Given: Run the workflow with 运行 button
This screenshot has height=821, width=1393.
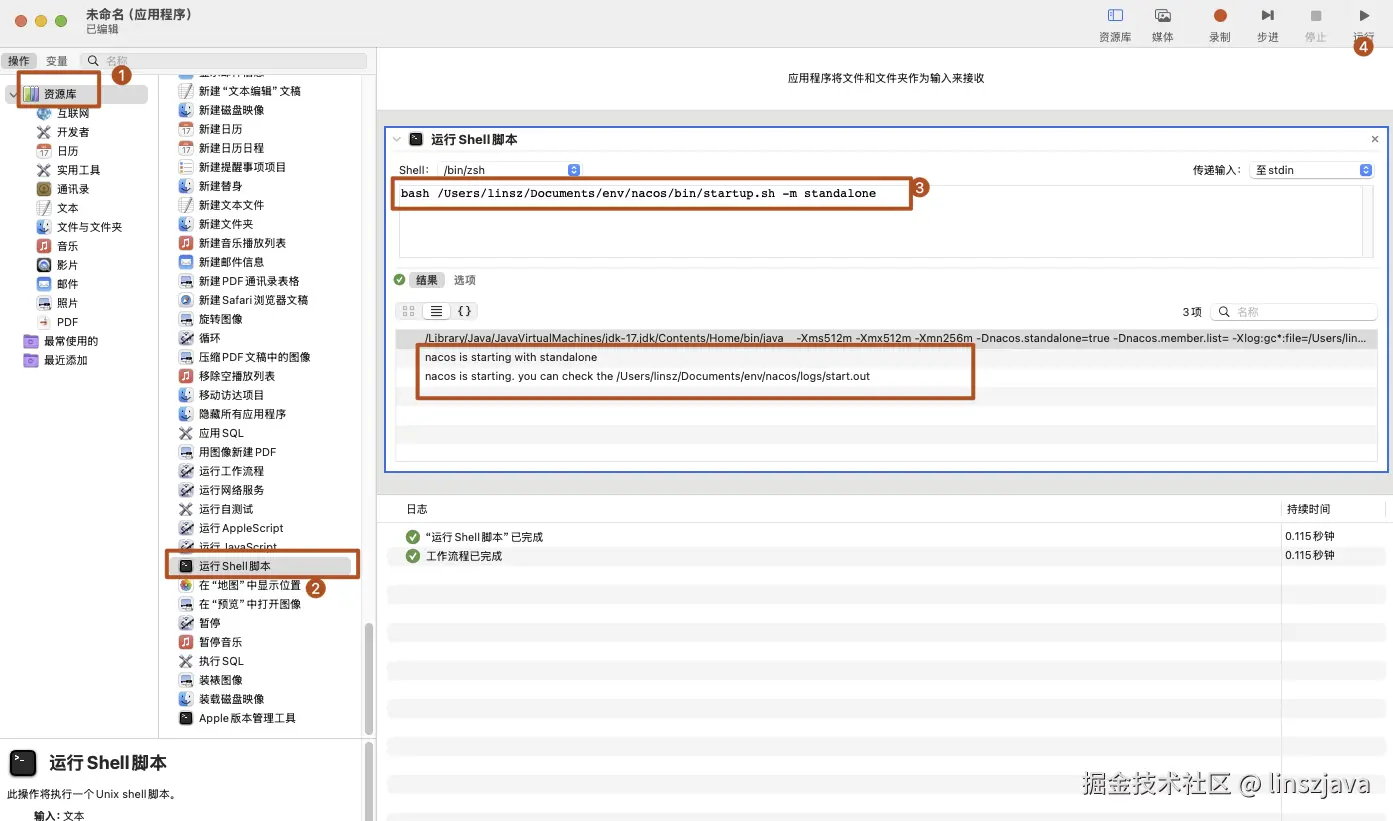Looking at the screenshot, I should pos(1364,25).
